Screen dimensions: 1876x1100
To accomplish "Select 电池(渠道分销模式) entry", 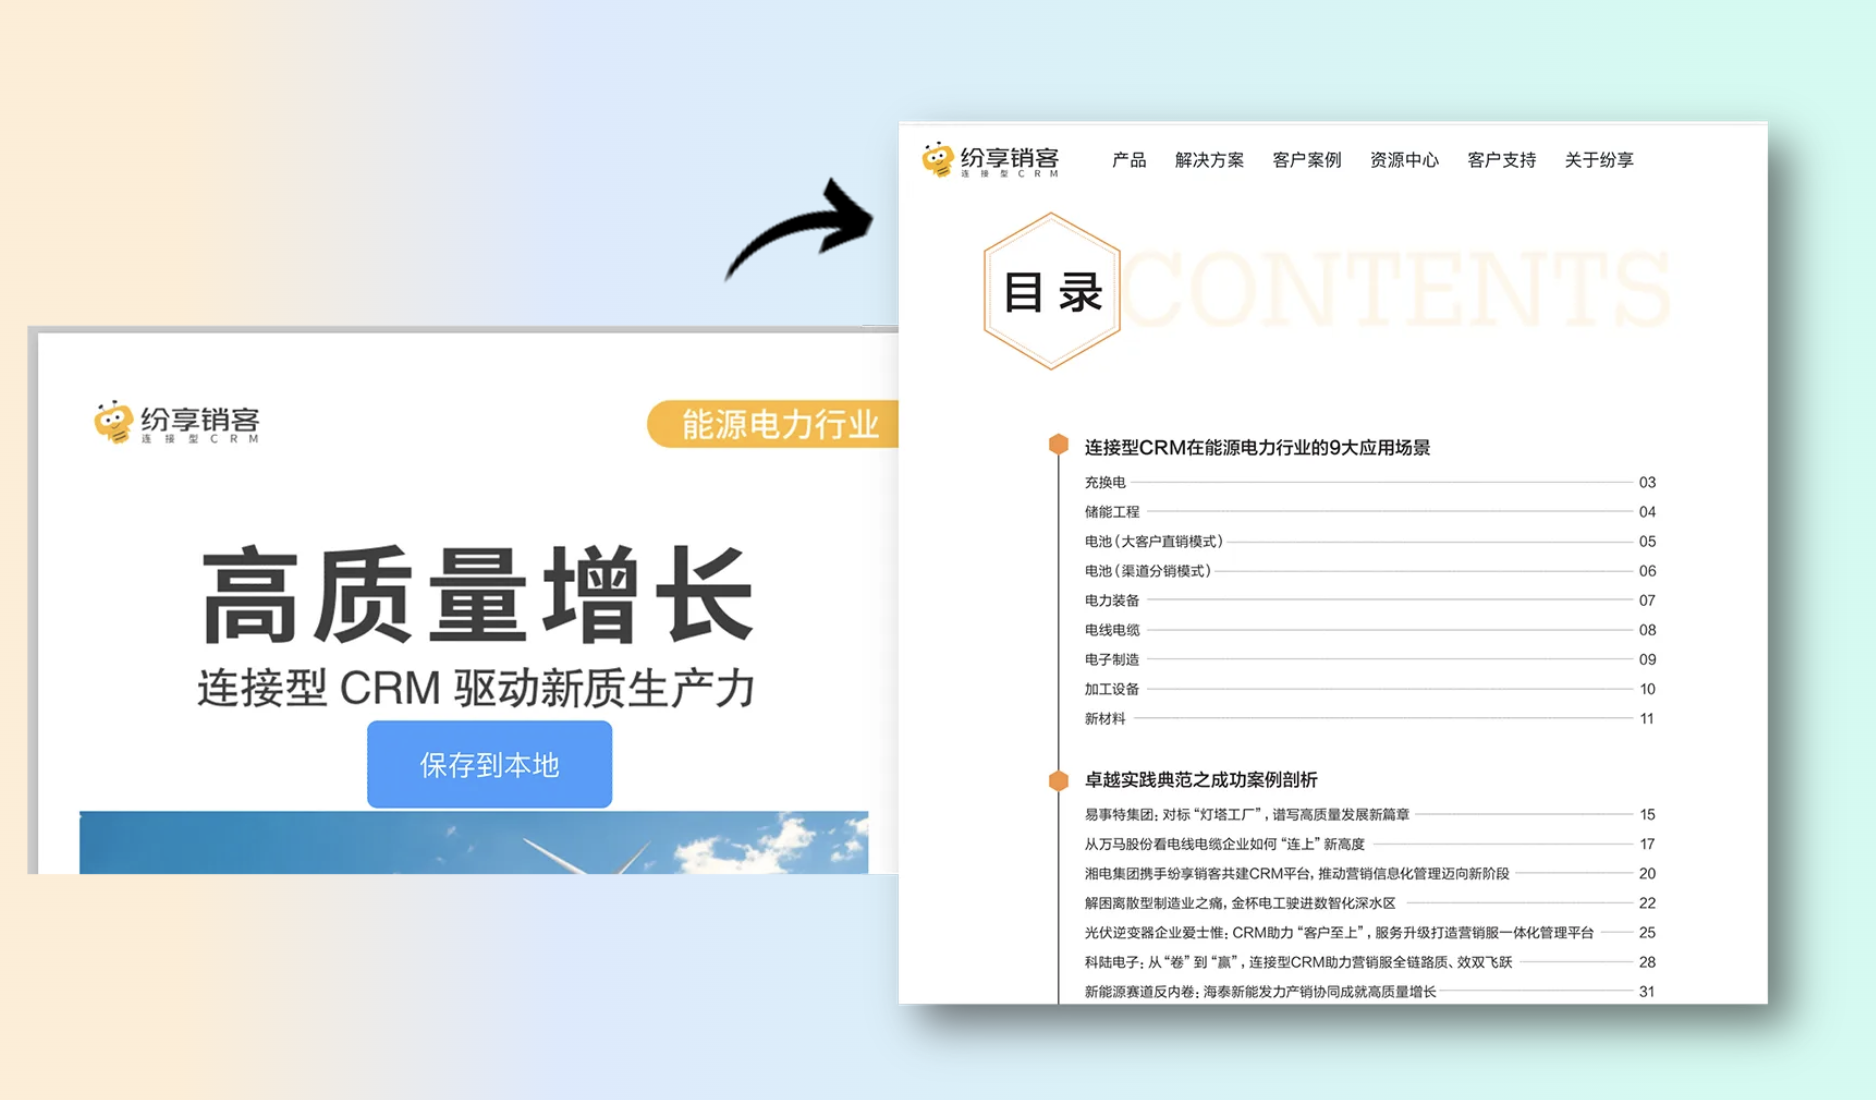I will coord(1369,571).
